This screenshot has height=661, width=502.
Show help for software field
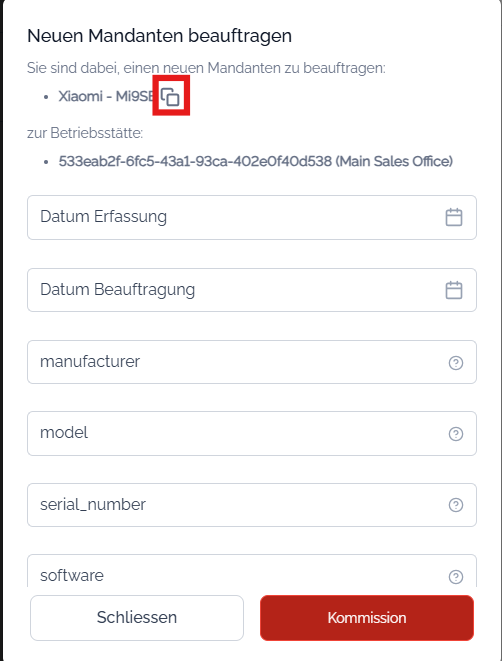[x=456, y=577]
